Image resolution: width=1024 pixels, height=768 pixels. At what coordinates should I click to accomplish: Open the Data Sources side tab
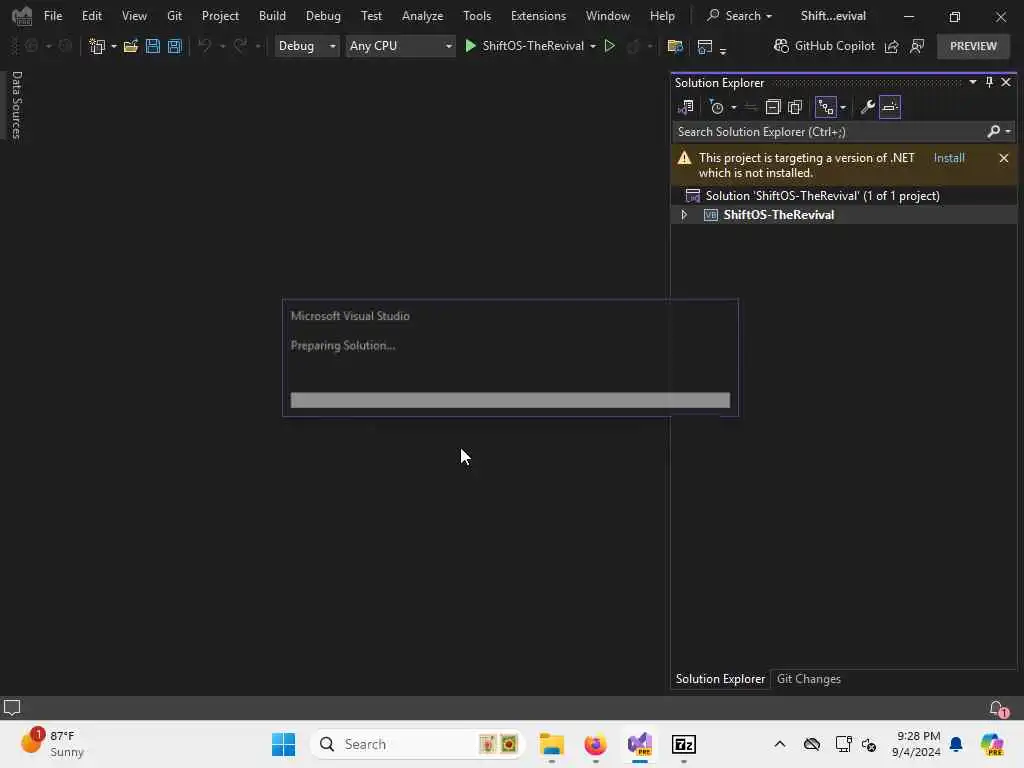tap(17, 105)
